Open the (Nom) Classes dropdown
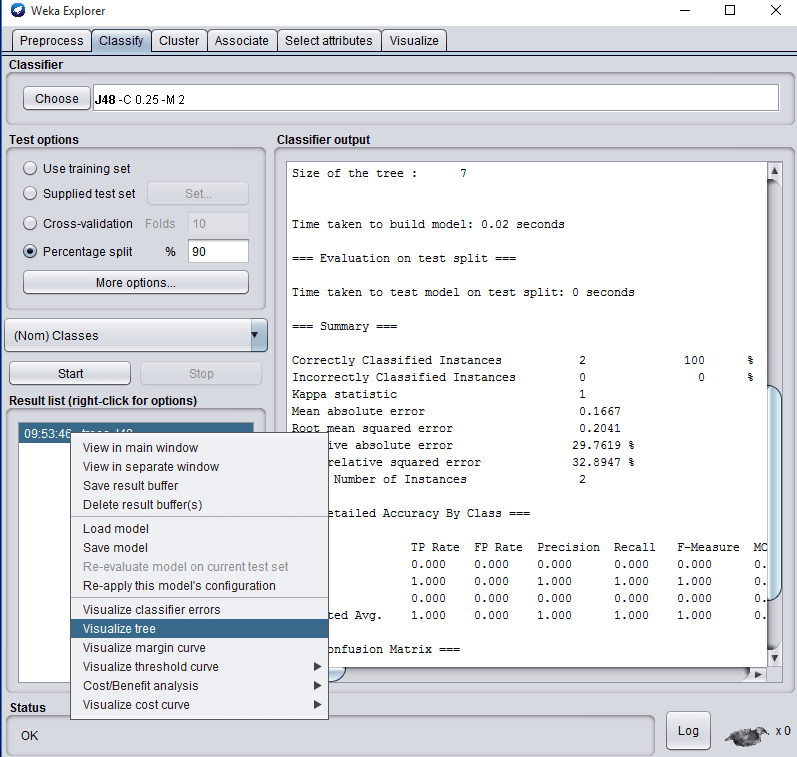This screenshot has height=757, width=797. [136, 336]
